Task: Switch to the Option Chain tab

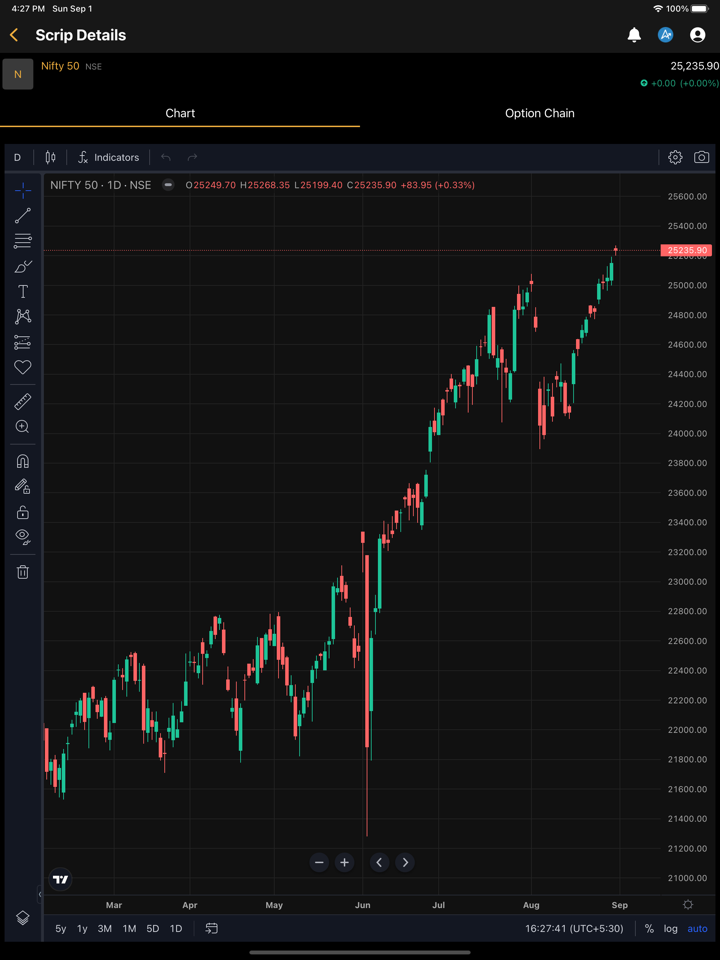Action: 539,113
